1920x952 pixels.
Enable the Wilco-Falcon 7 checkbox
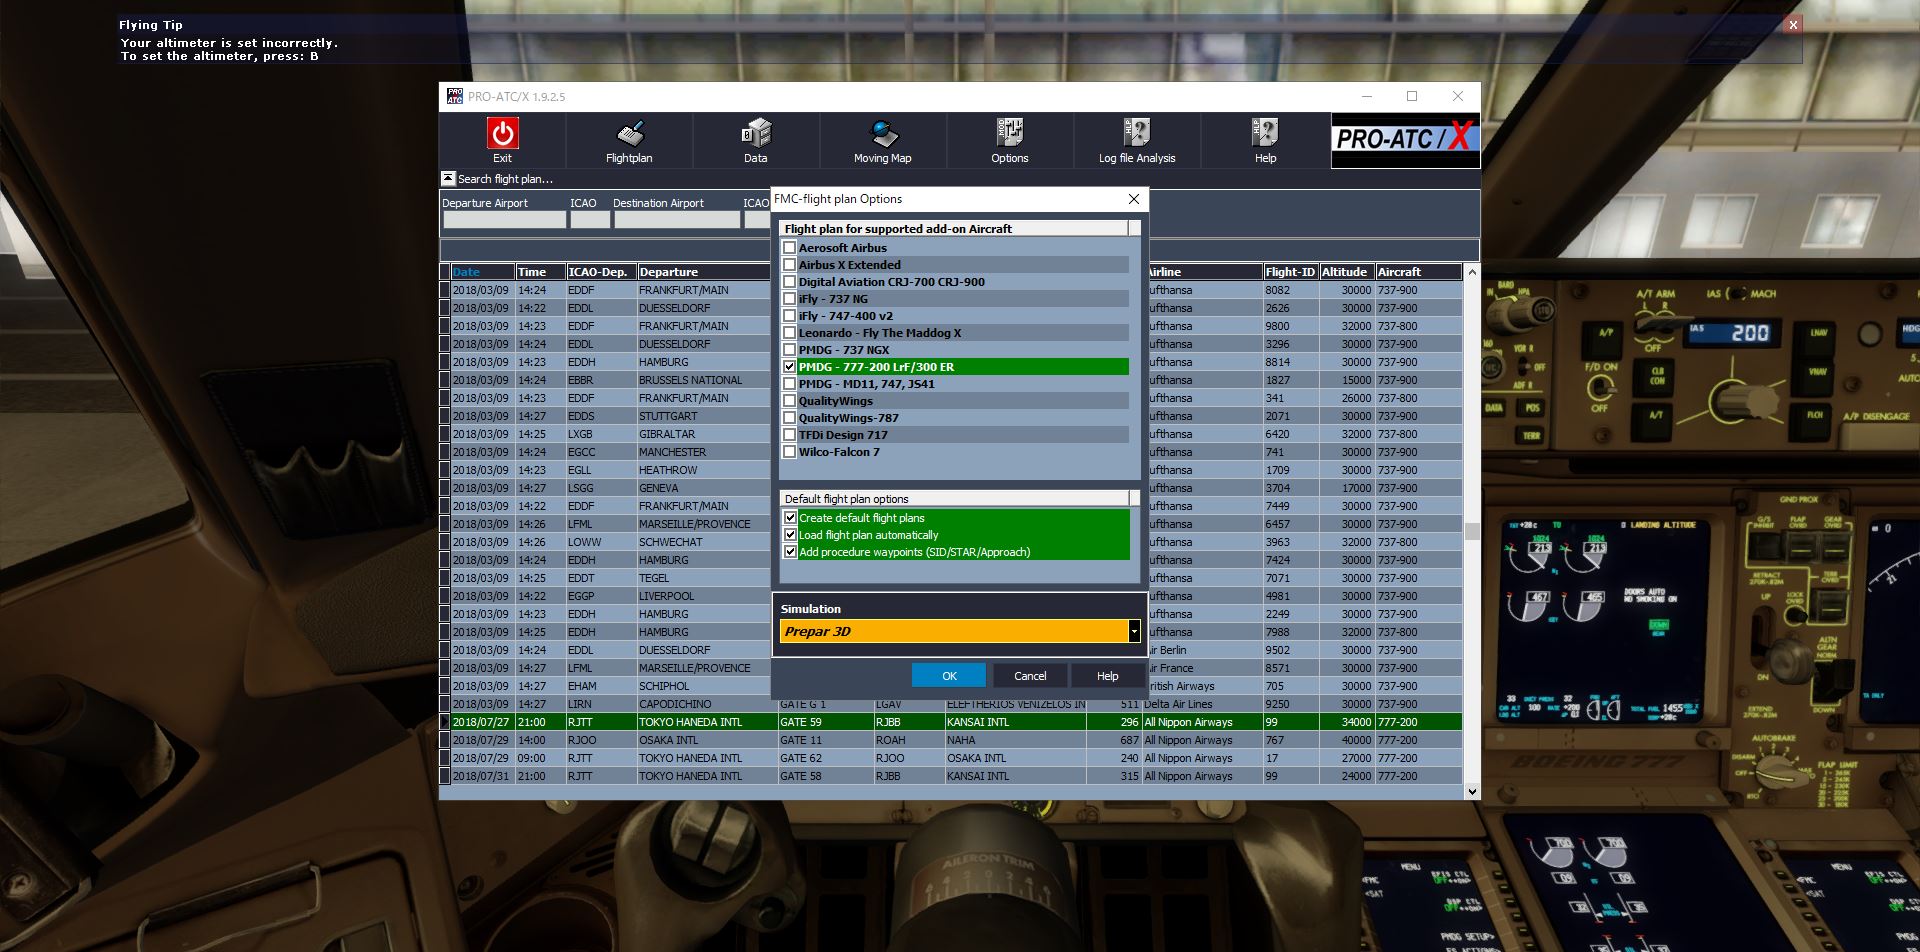(x=790, y=452)
